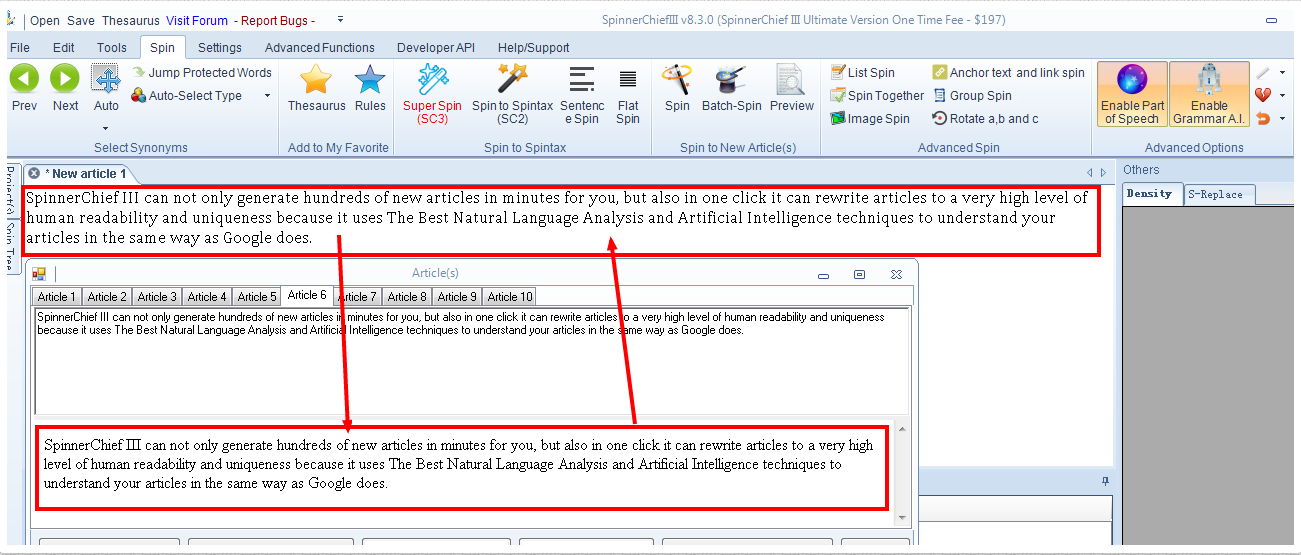The image size is (1301, 555).
Task: Toggle Enable Part of Speech option
Action: (x=1132, y=95)
